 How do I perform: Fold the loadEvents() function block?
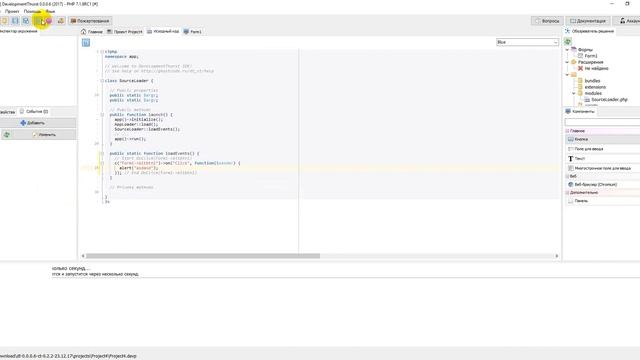pyautogui.click(x=102, y=153)
